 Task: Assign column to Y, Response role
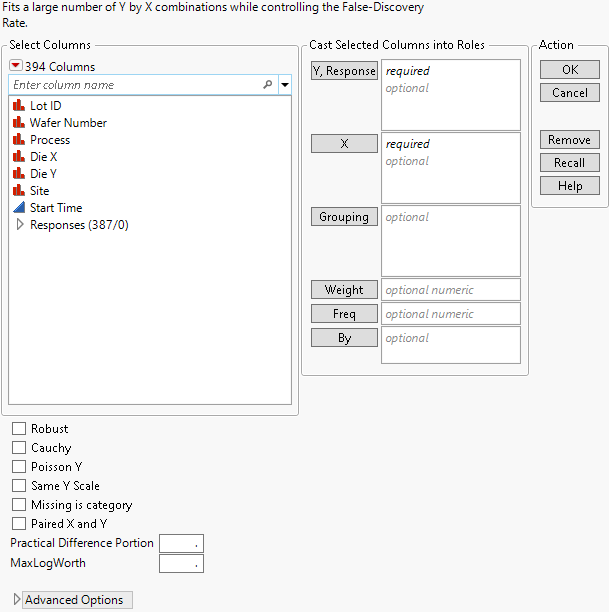pos(344,71)
